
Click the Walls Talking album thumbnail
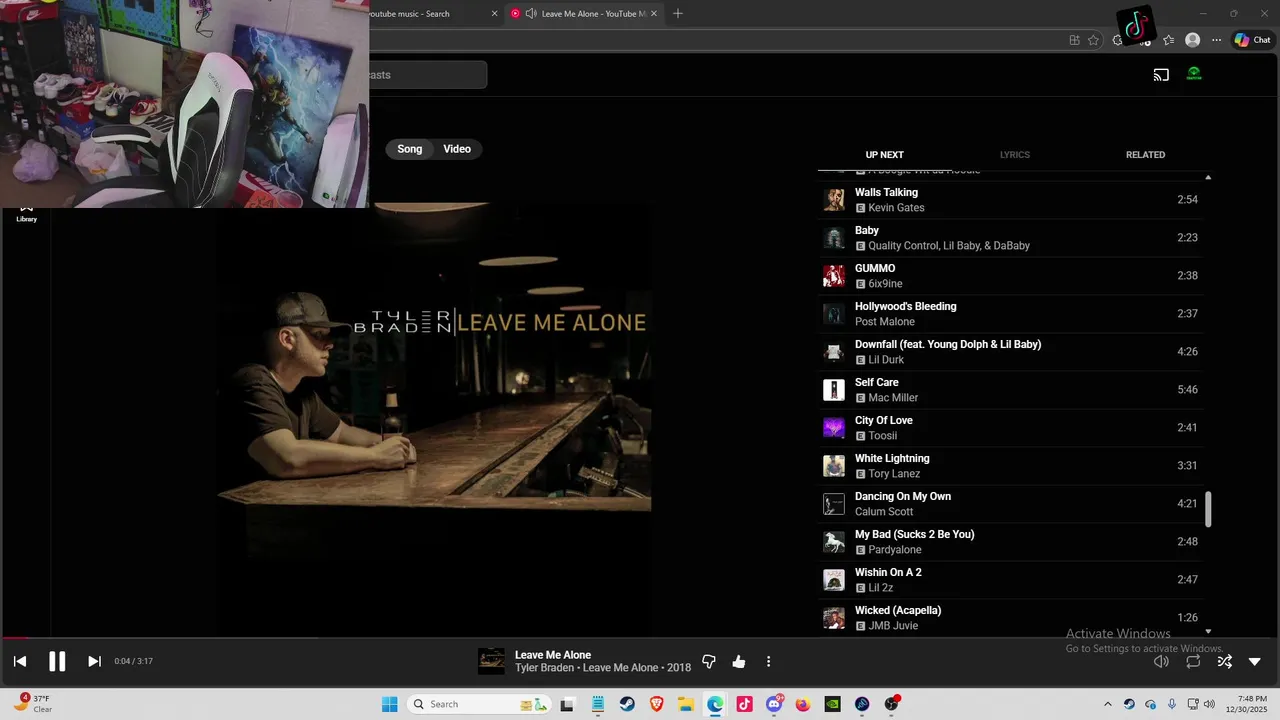(834, 200)
